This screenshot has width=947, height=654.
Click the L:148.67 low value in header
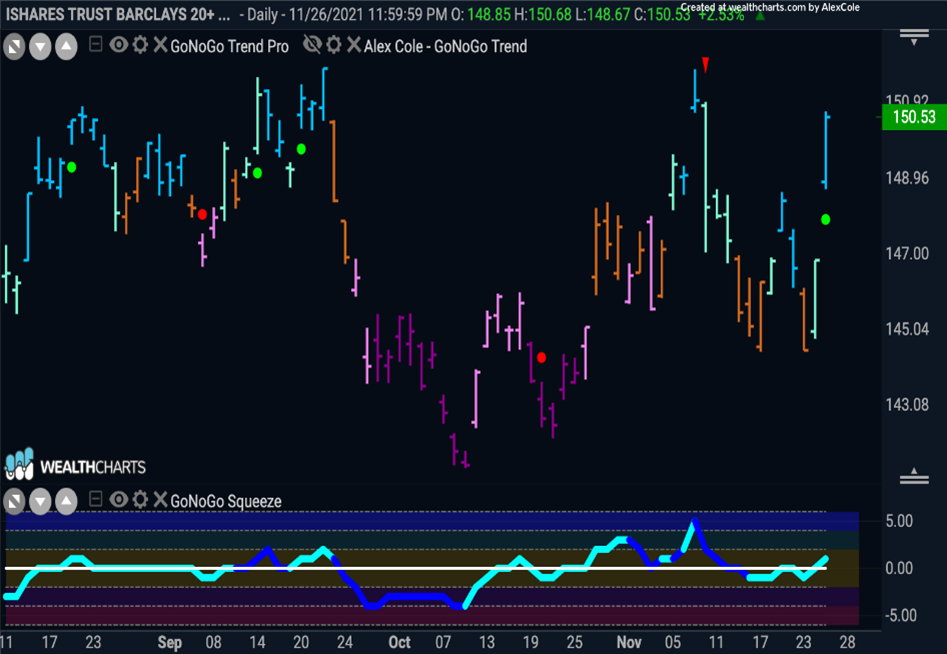pos(602,15)
